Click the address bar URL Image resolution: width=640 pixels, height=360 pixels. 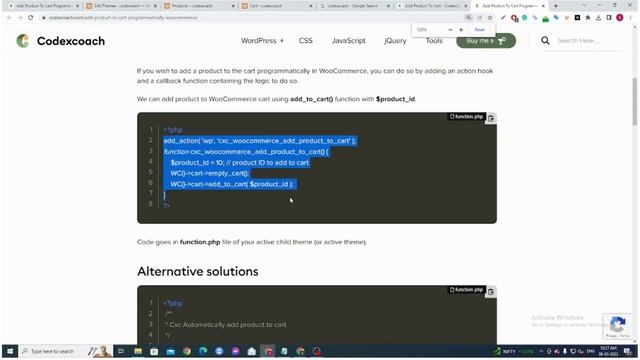click(x=123, y=18)
